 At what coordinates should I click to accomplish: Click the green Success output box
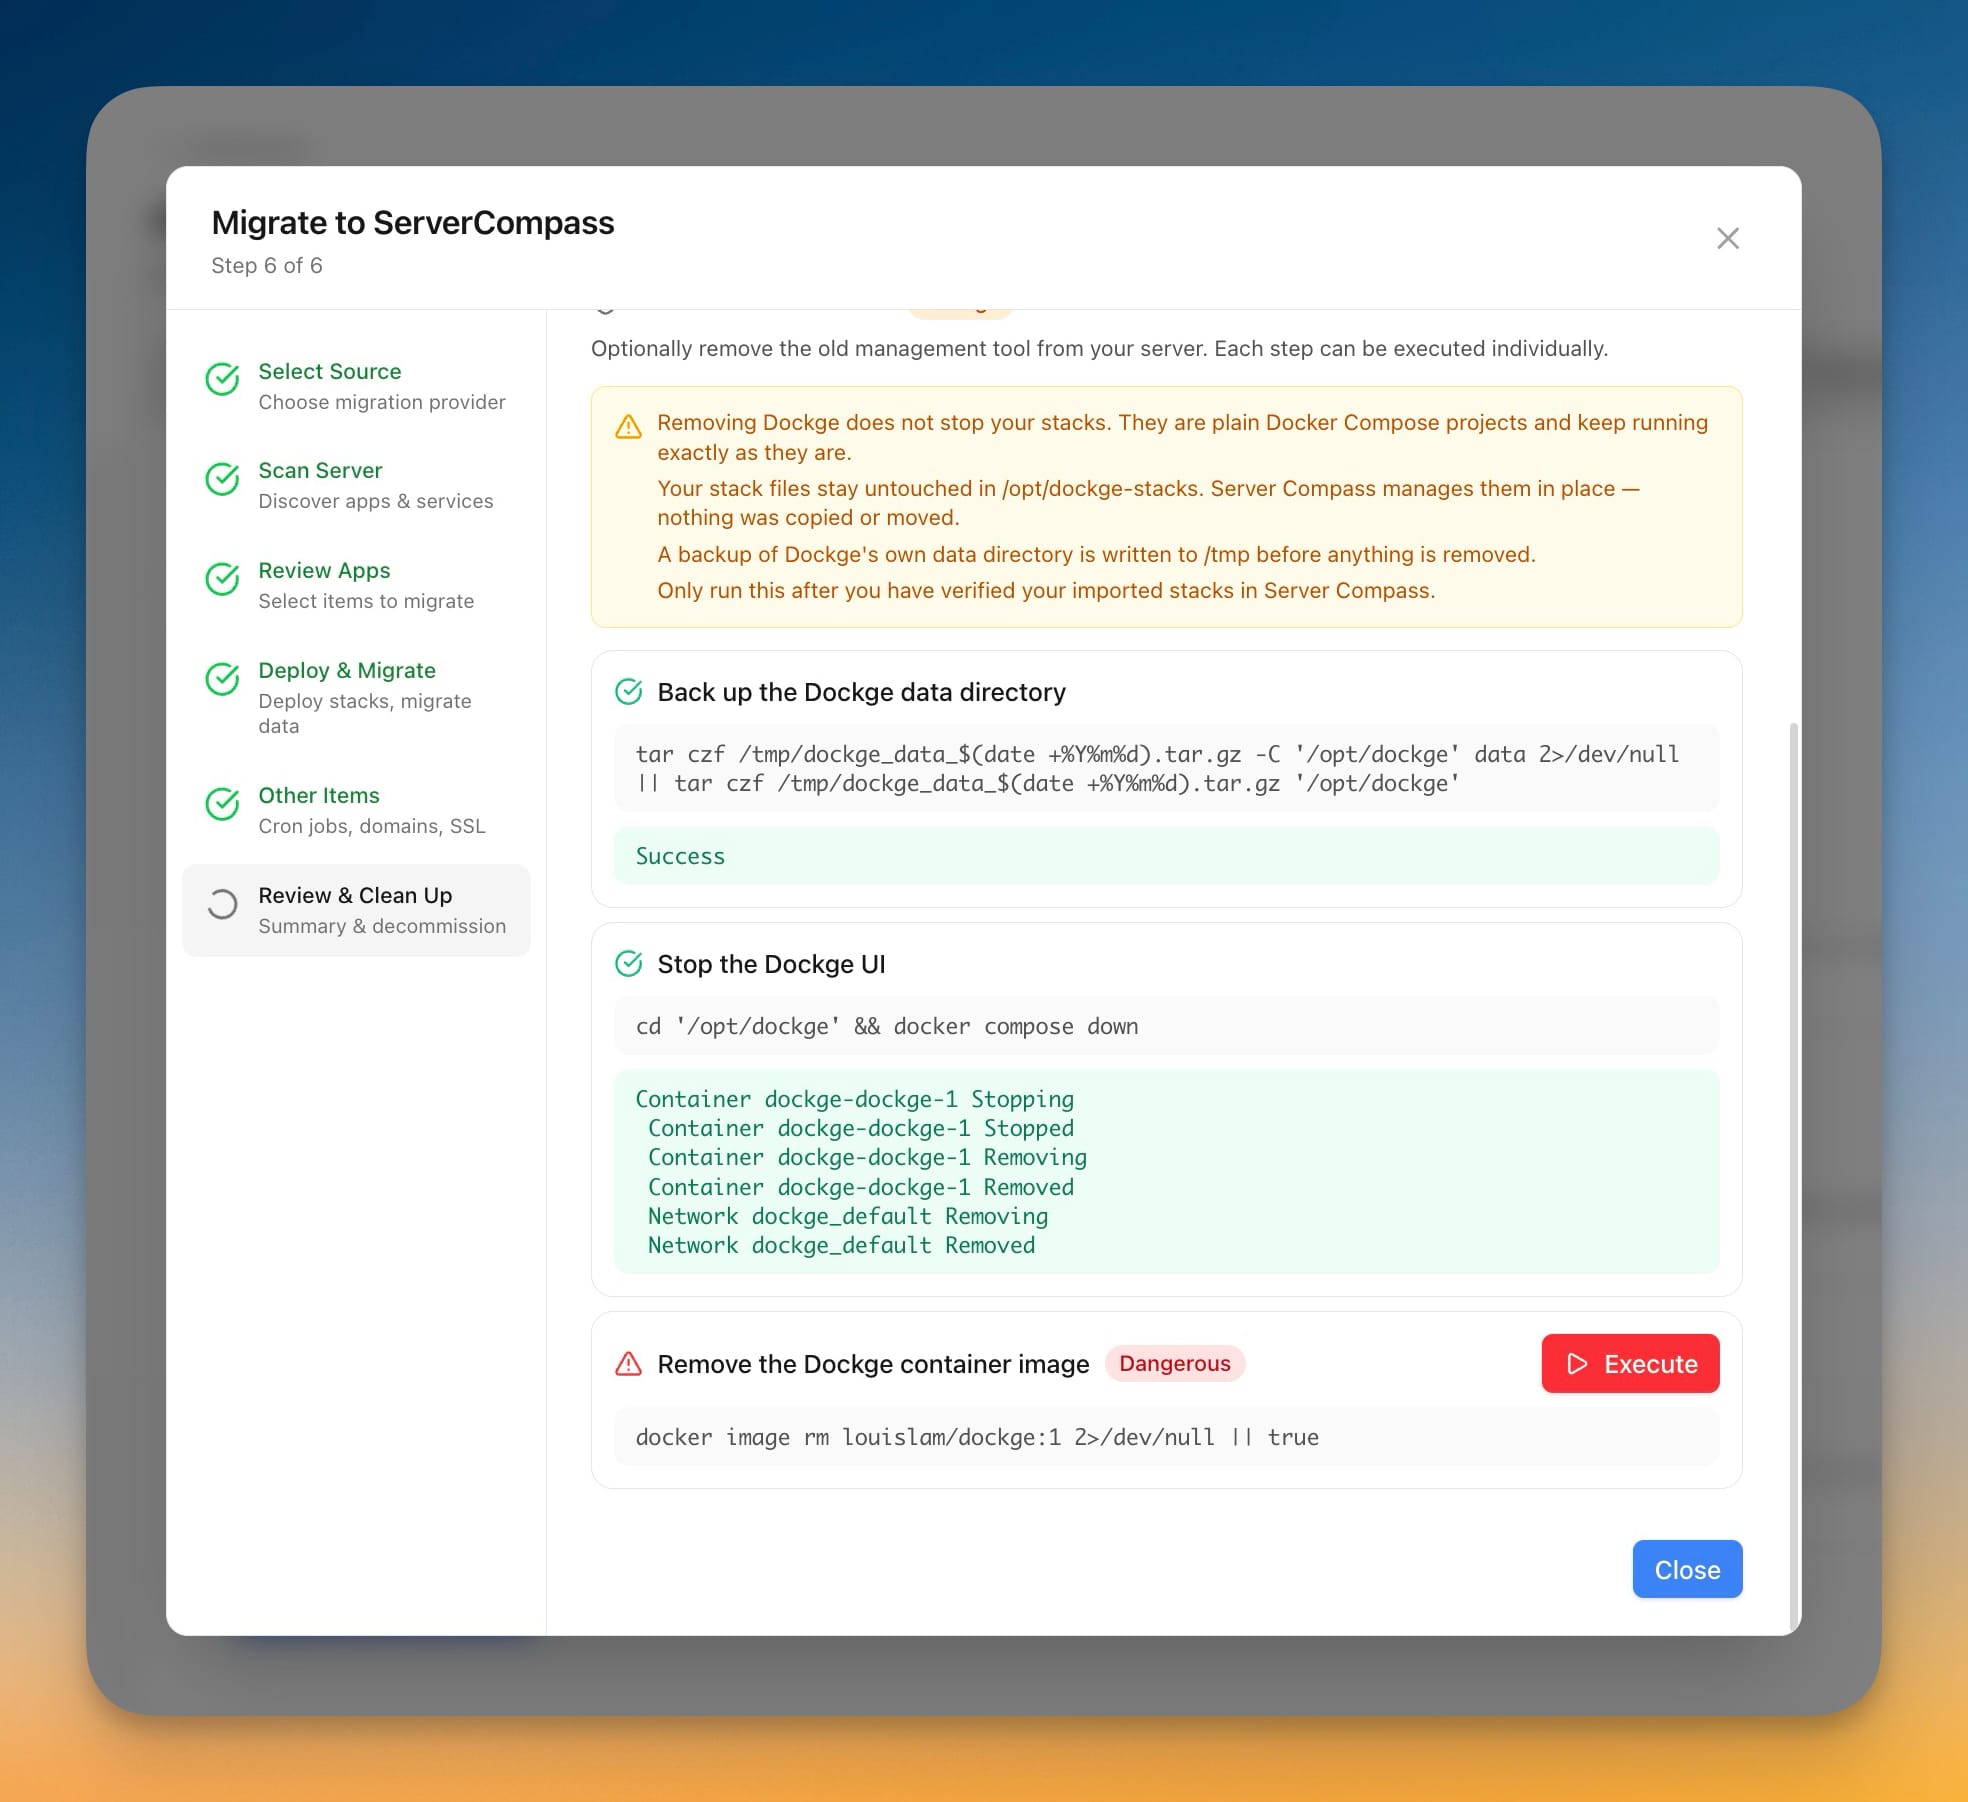[x=1166, y=856]
